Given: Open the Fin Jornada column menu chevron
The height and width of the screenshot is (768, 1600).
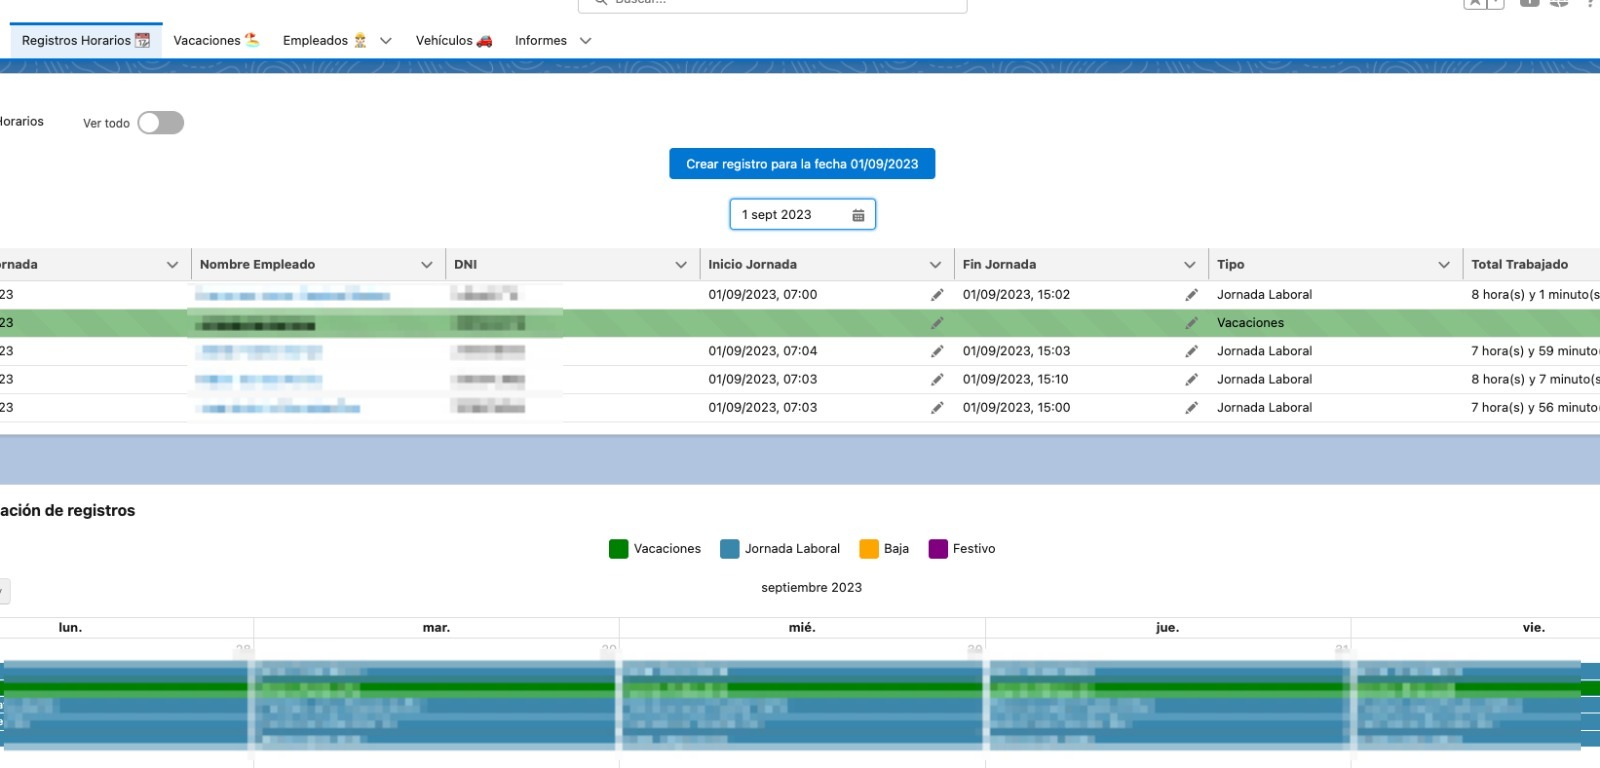Looking at the screenshot, I should [1190, 265].
